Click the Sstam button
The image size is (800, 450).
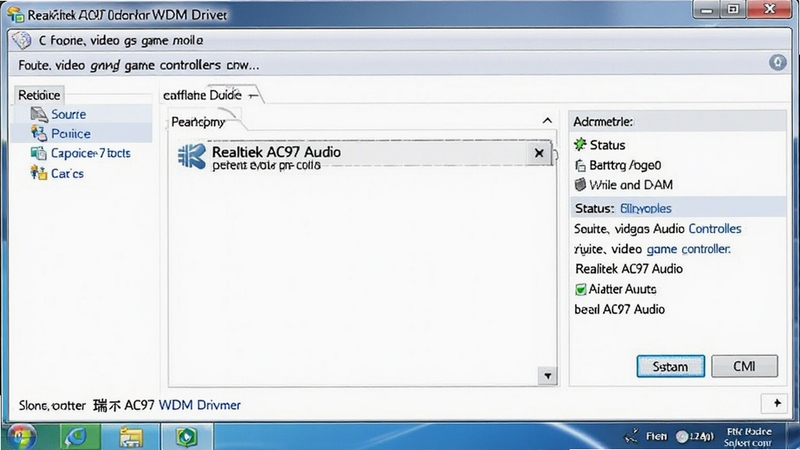pyautogui.click(x=670, y=366)
